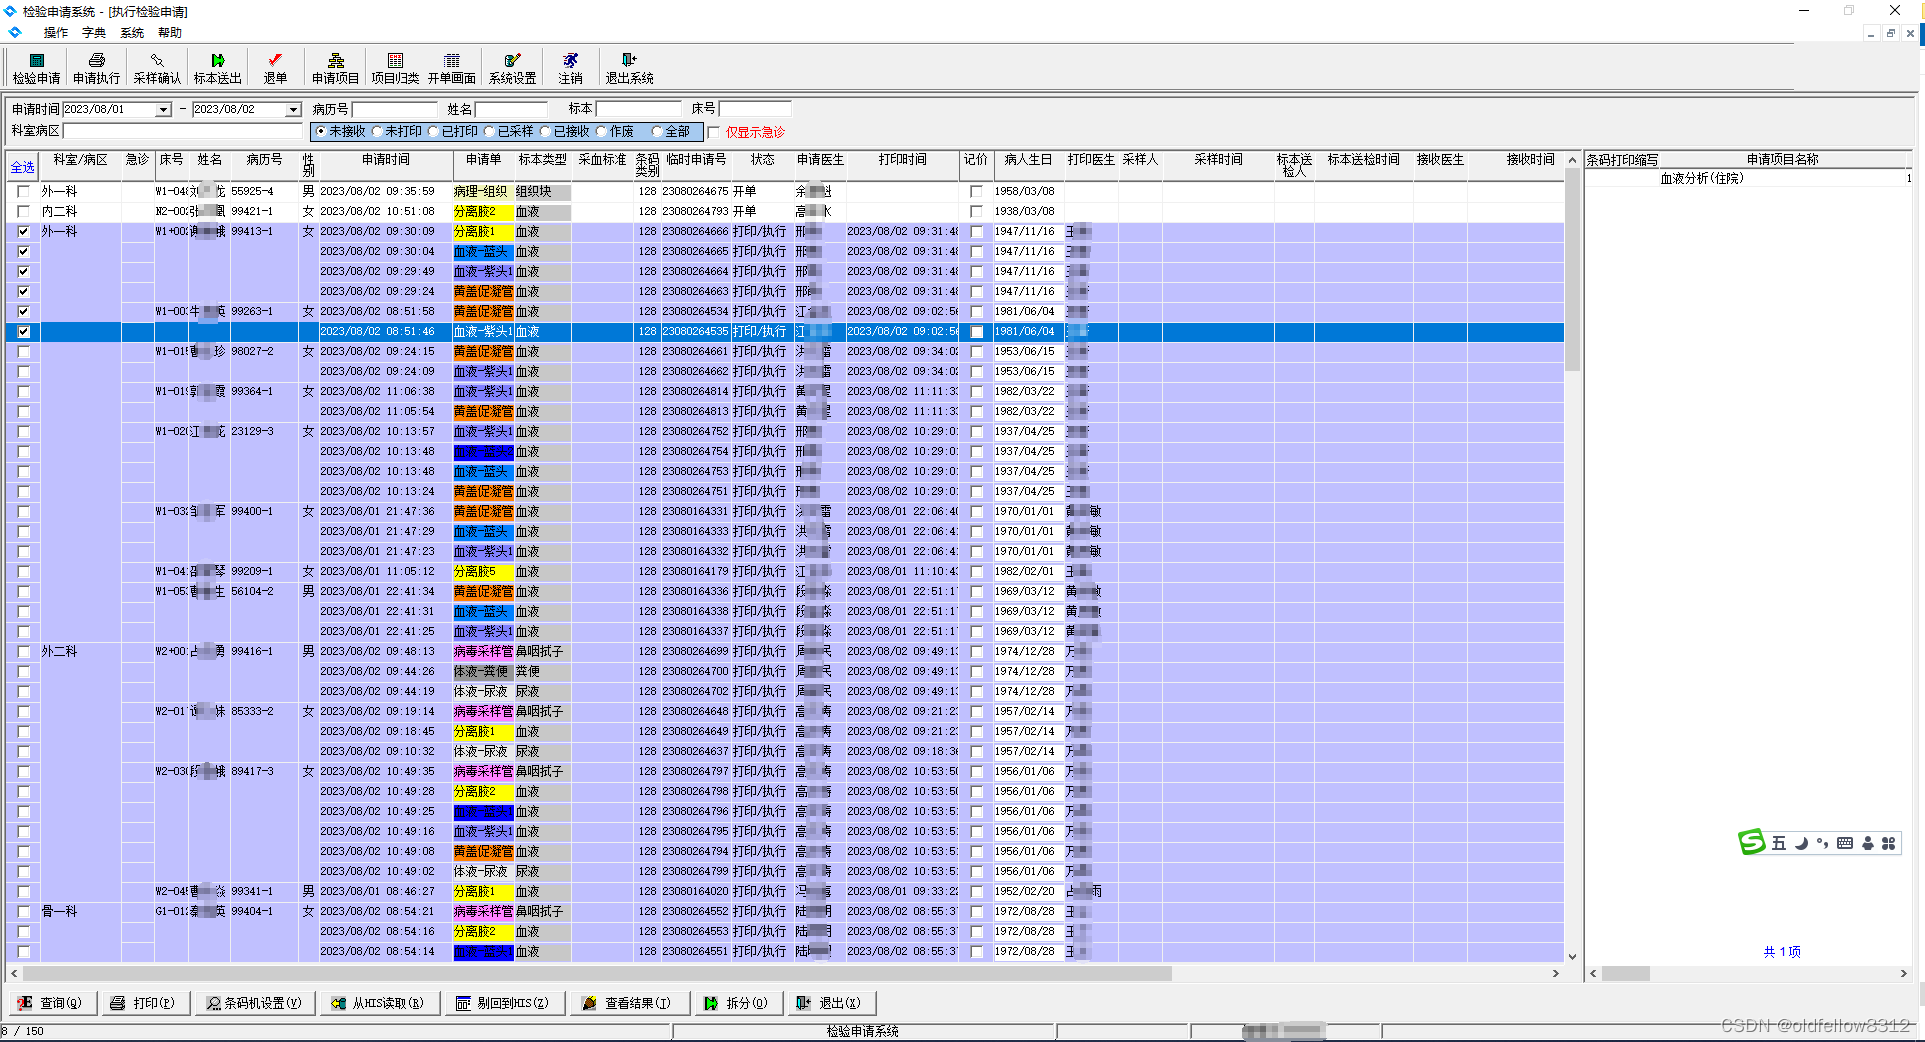This screenshot has width=1925, height=1042.
Task: Click the 条码打印缩写 column header
Action: click(x=1622, y=160)
